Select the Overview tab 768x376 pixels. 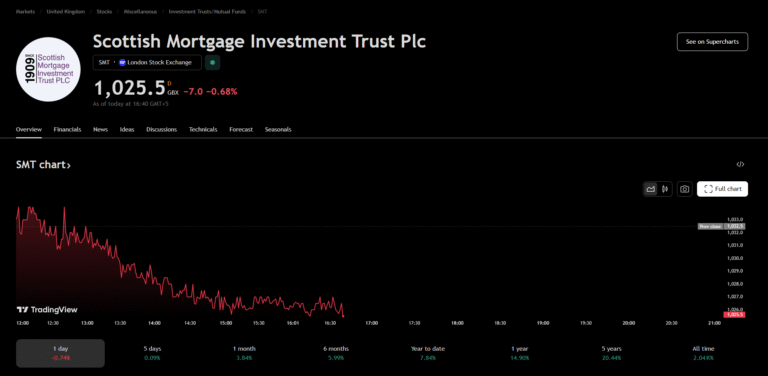[29, 130]
